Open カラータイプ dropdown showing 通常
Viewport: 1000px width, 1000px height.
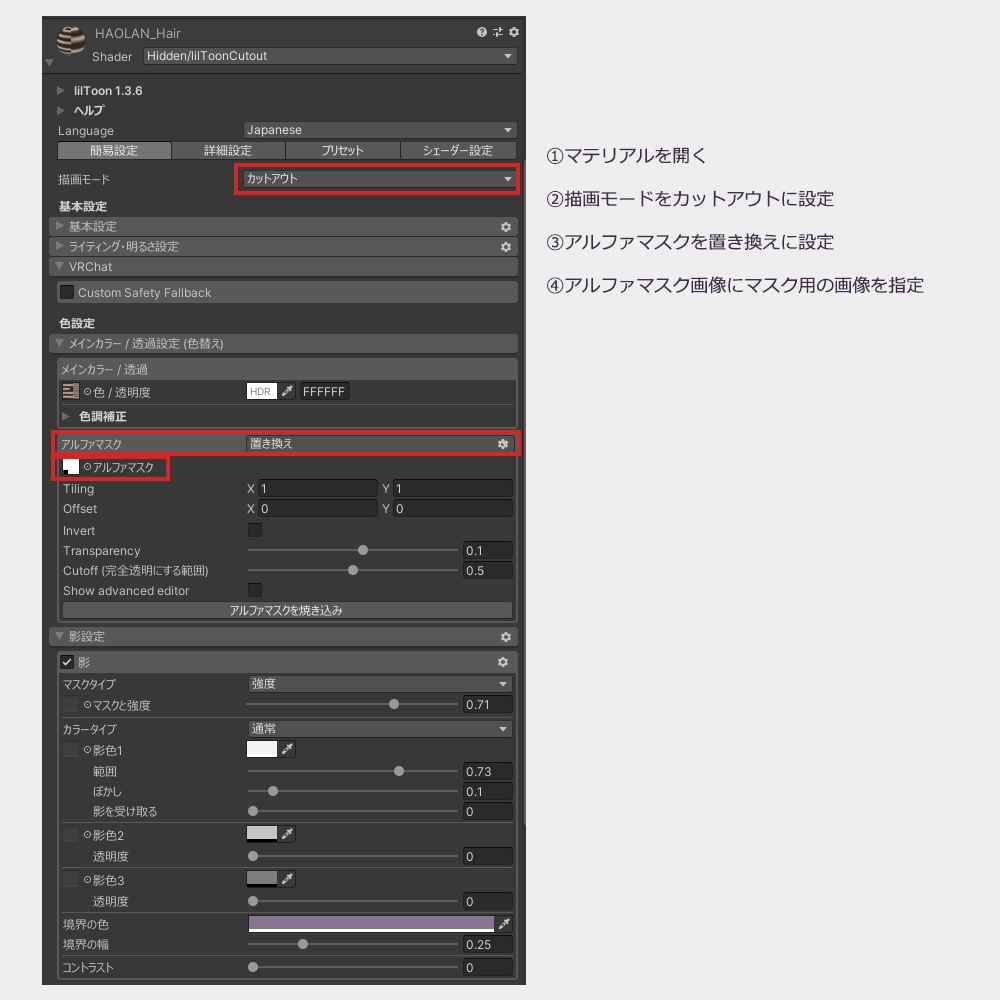pos(379,729)
